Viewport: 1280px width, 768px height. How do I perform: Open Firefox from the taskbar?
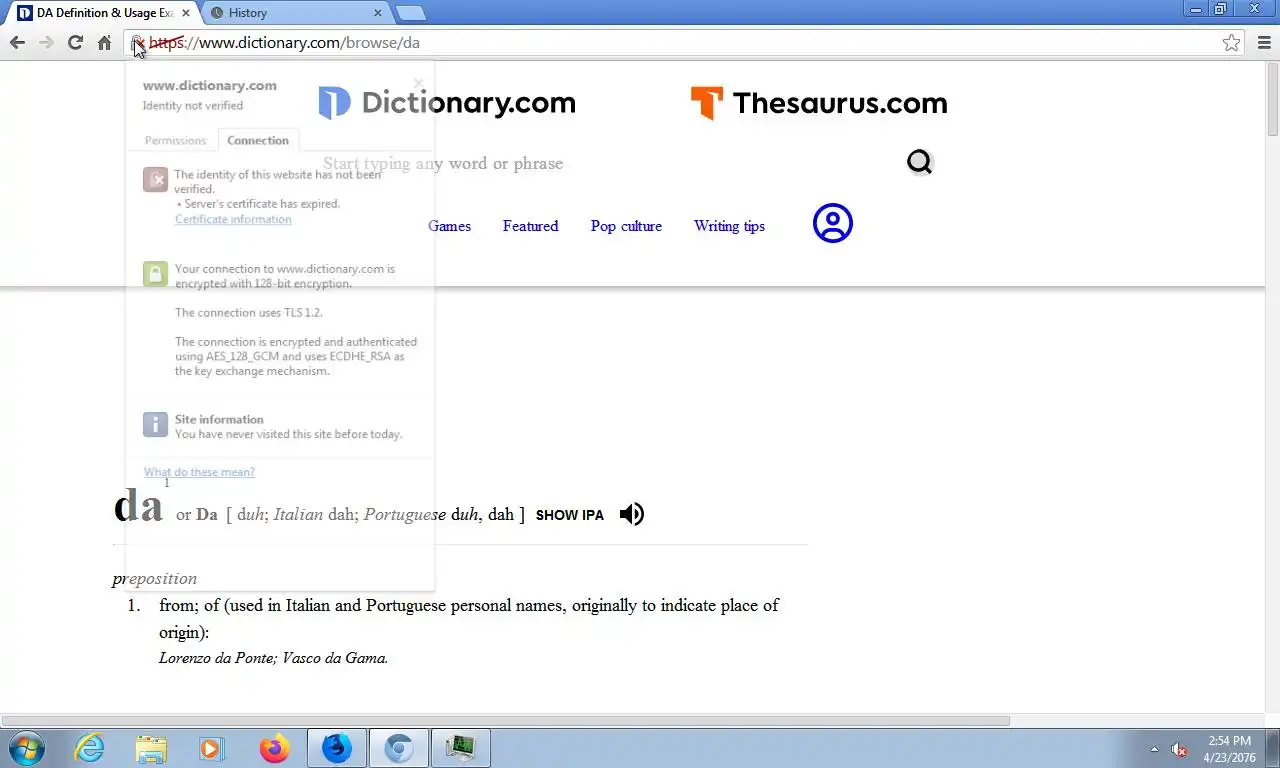pyautogui.click(x=273, y=748)
